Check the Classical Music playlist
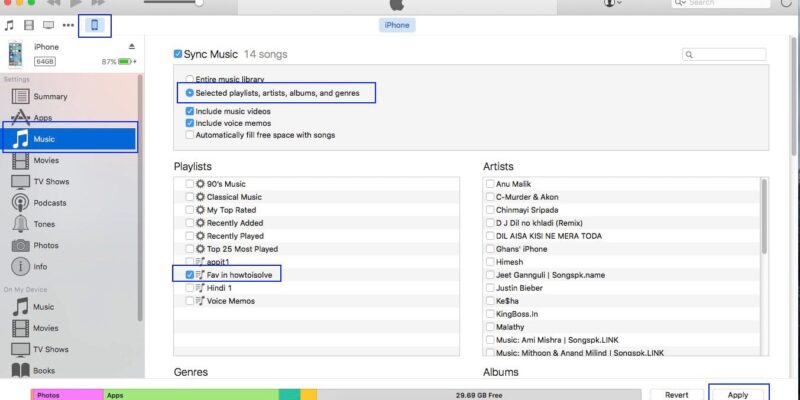The width and height of the screenshot is (800, 400). pos(189,197)
